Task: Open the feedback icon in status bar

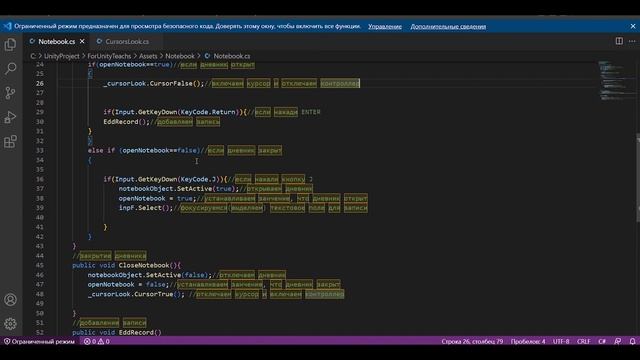Action: pos(618,341)
